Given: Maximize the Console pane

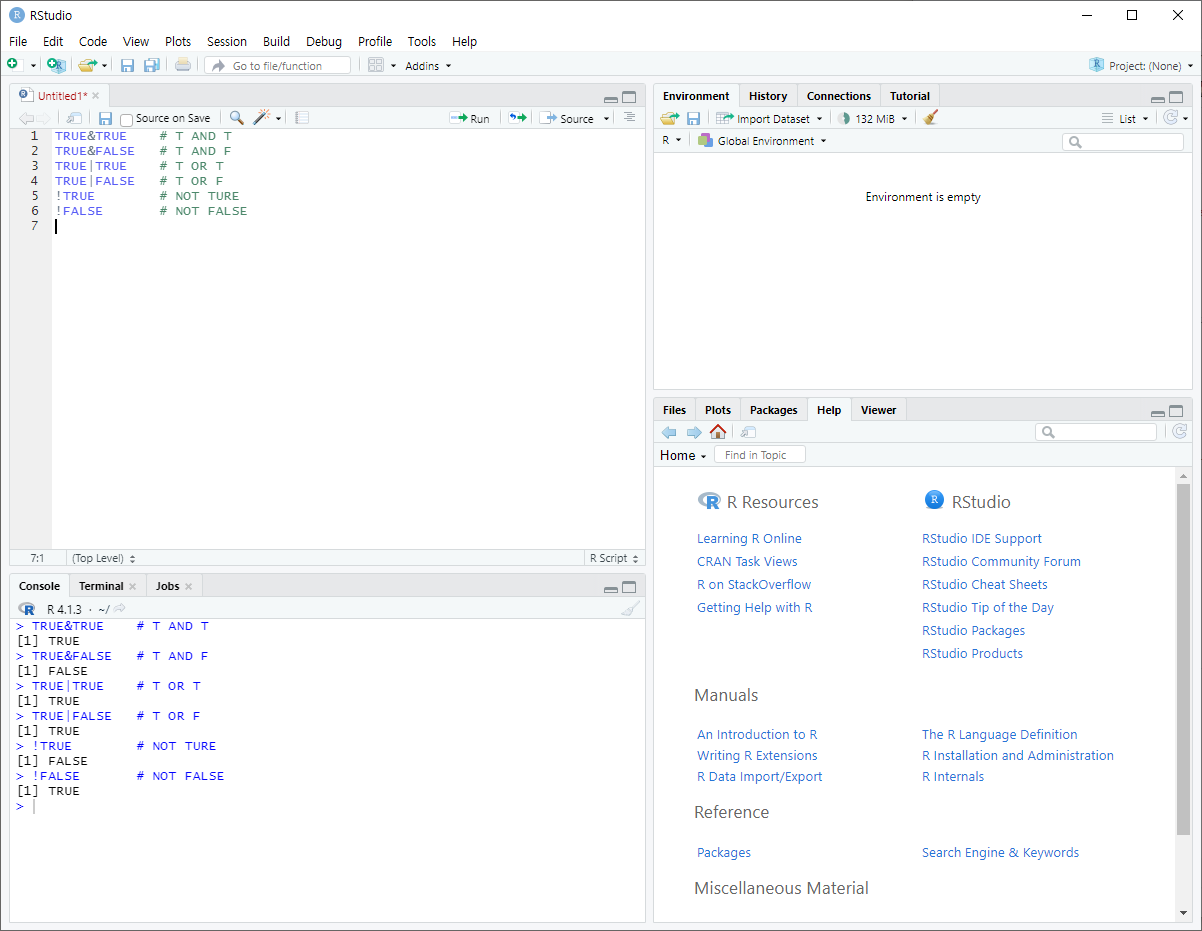Looking at the screenshot, I should coord(629,587).
